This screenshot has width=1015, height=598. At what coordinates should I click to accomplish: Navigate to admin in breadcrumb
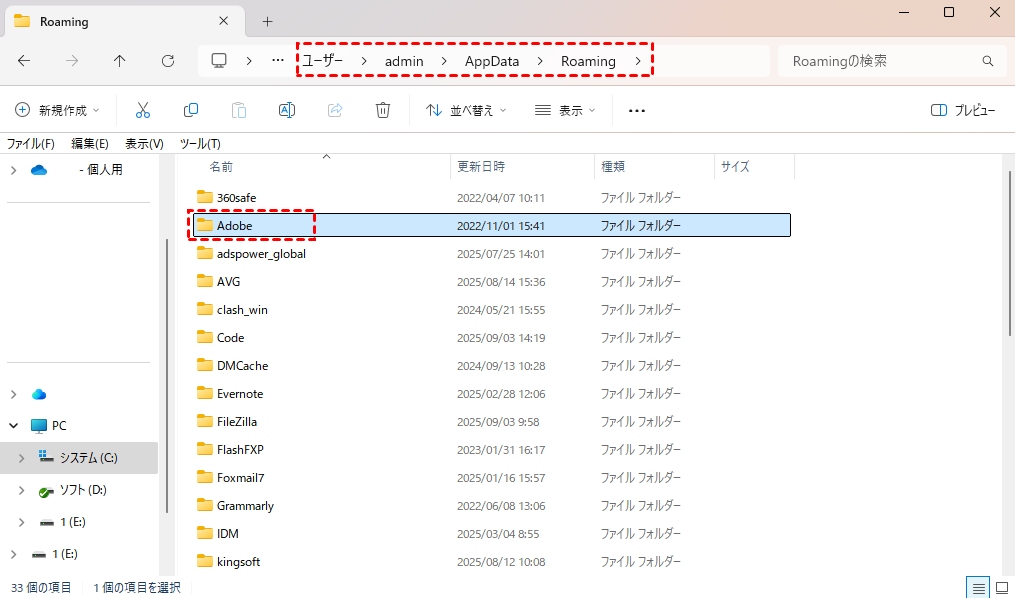pyautogui.click(x=404, y=61)
